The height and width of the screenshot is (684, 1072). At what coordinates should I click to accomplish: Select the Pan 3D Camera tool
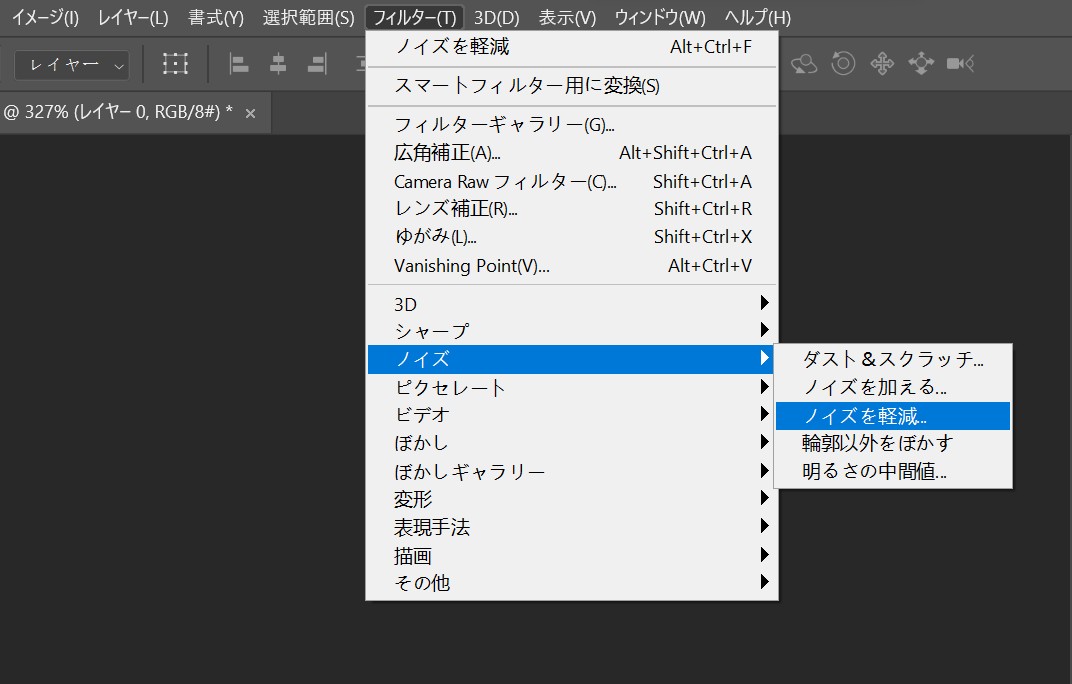coord(882,63)
